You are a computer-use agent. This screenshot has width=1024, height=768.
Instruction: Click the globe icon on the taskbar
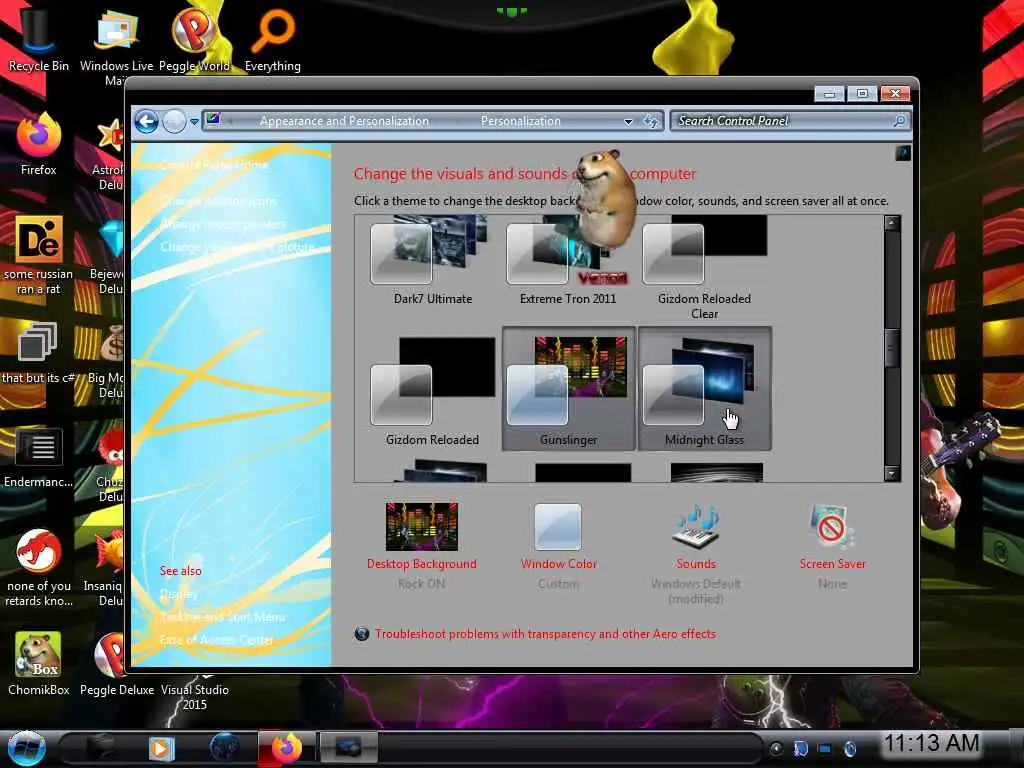pos(224,748)
